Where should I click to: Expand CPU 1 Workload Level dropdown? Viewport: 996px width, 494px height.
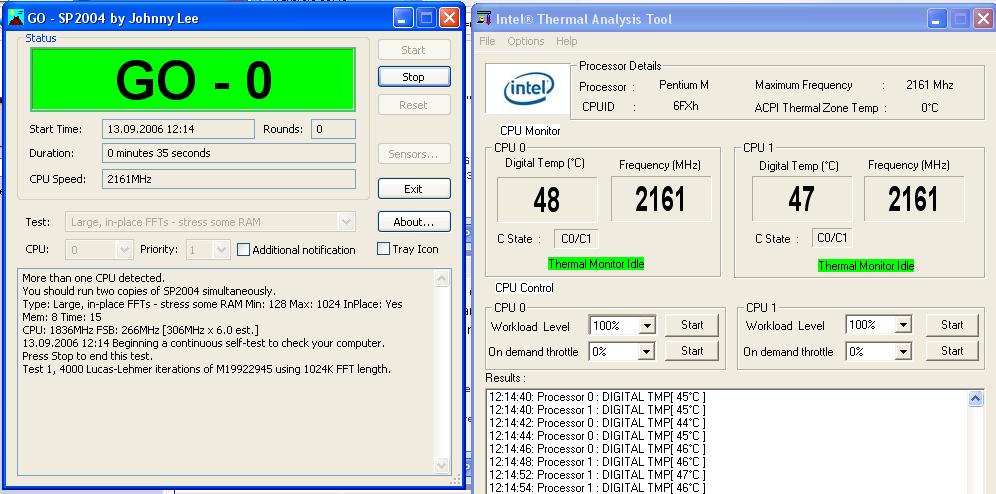(903, 325)
